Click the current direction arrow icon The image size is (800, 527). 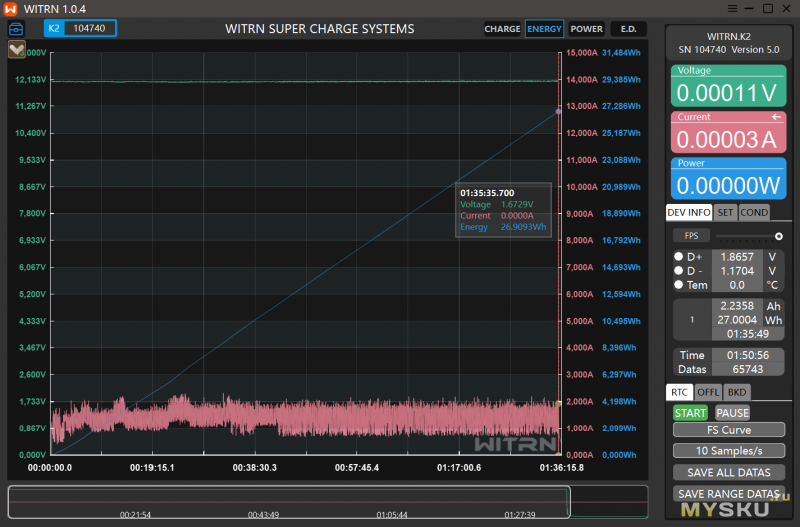click(776, 117)
